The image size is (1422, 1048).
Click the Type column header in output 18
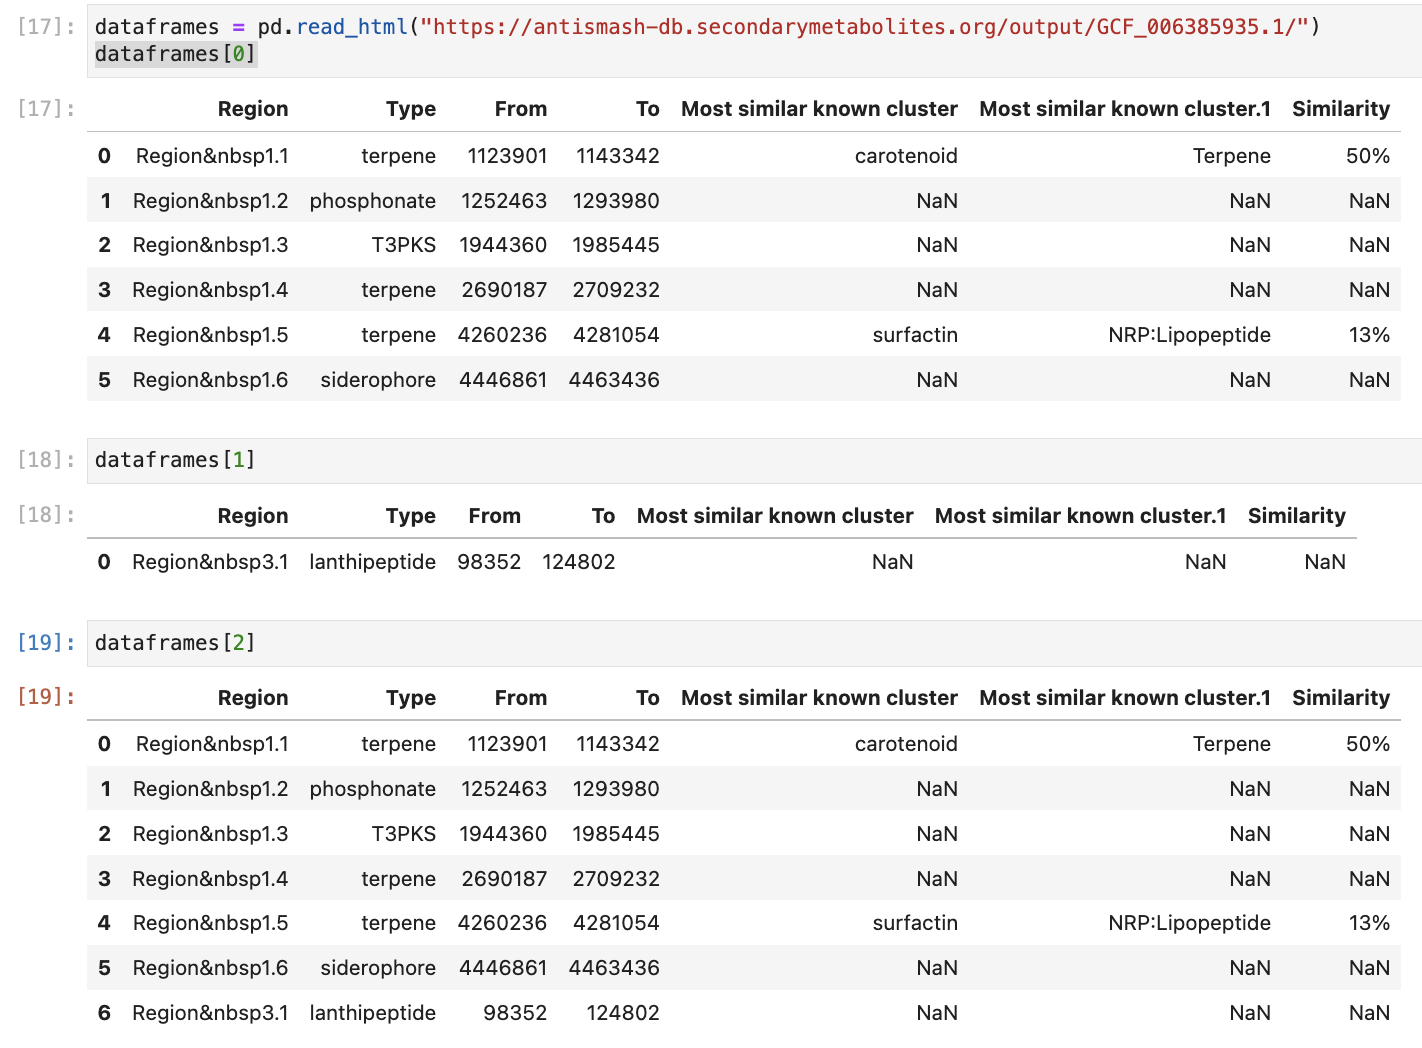(x=411, y=516)
